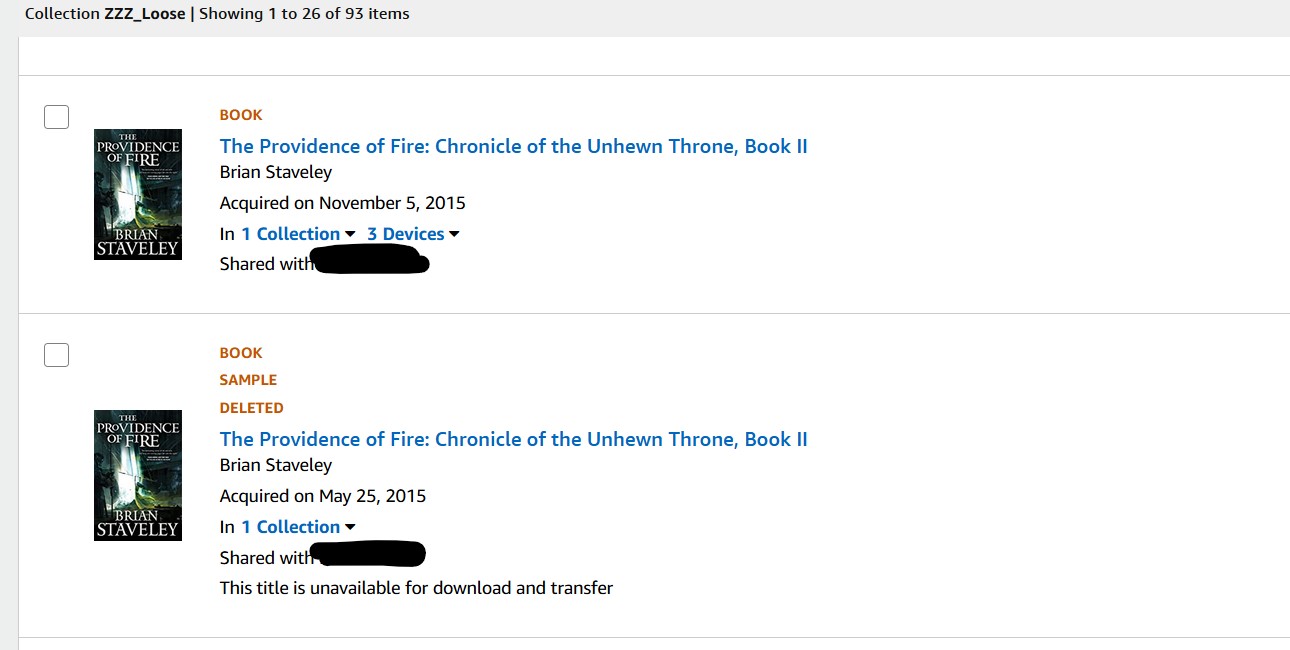Viewport: 1290px width, 650px height.
Task: Click cover thumbnail of the deleted sample
Action: click(x=138, y=475)
